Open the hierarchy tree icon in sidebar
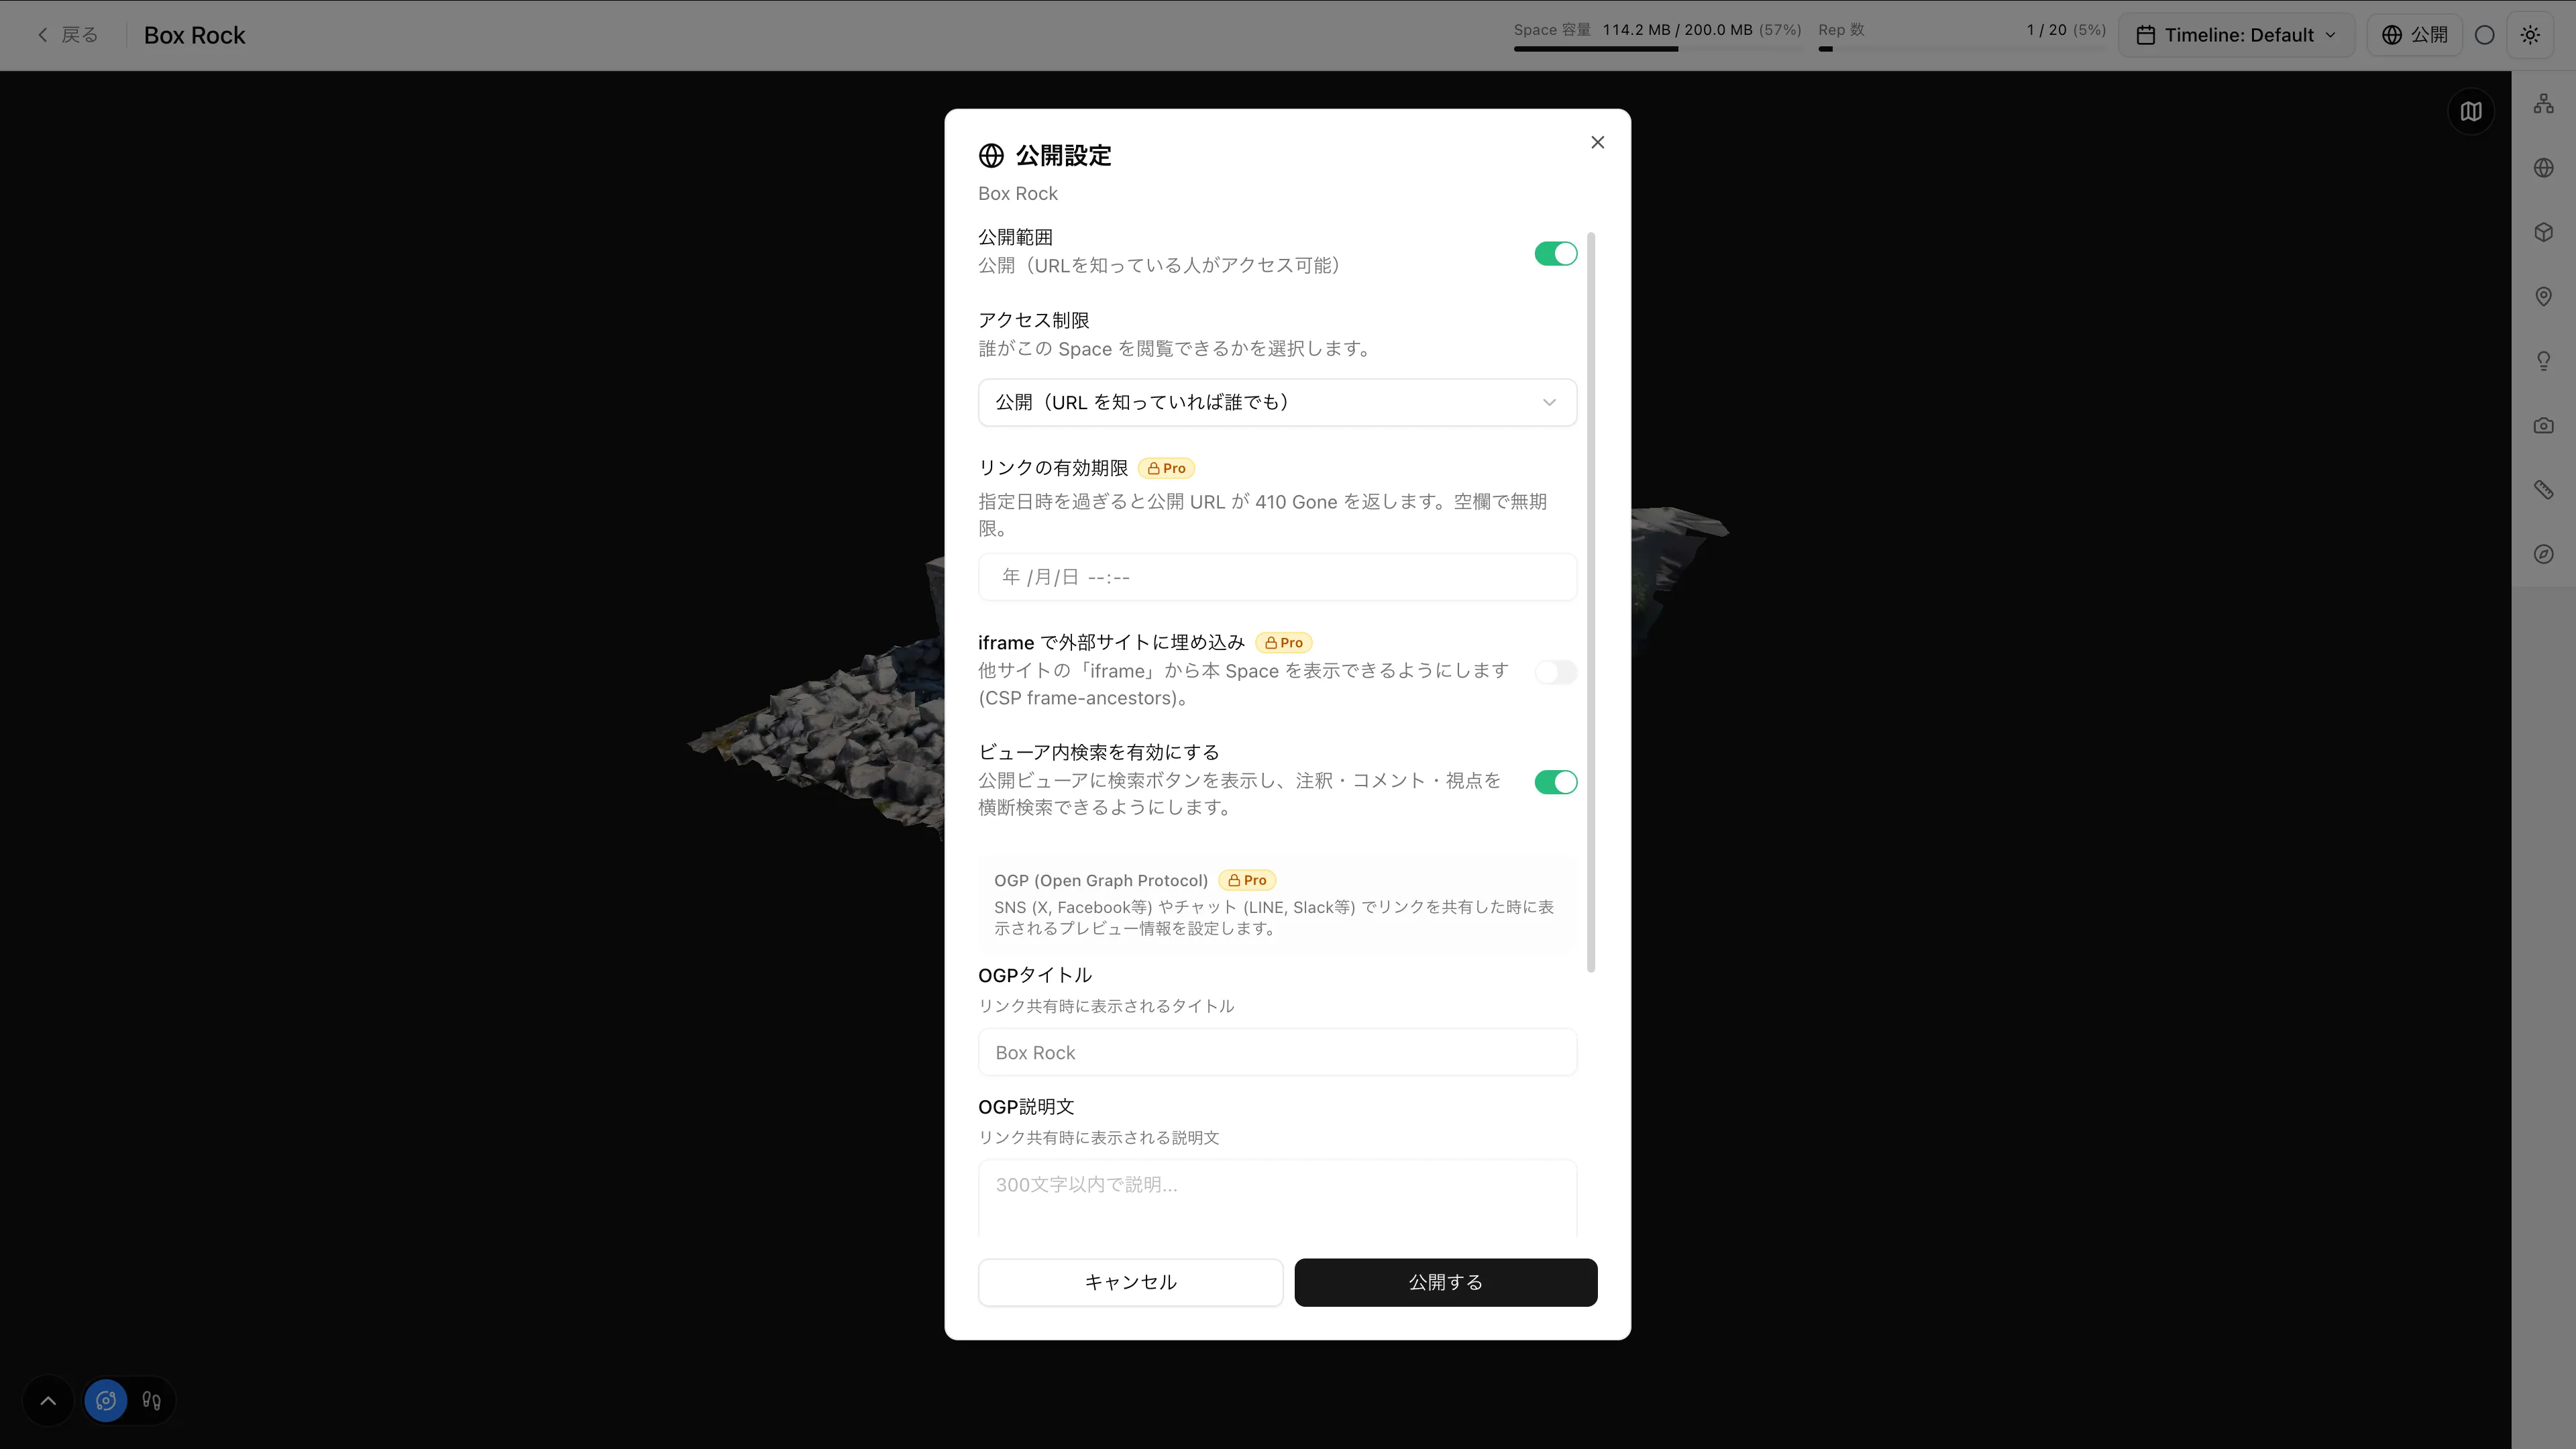Screen dimensions: 2576x1449 2543,104
